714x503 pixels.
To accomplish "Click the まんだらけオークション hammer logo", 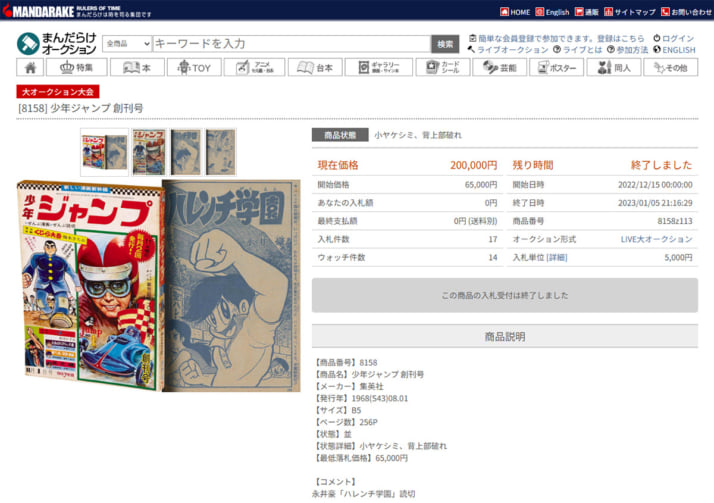I will 57,43.
